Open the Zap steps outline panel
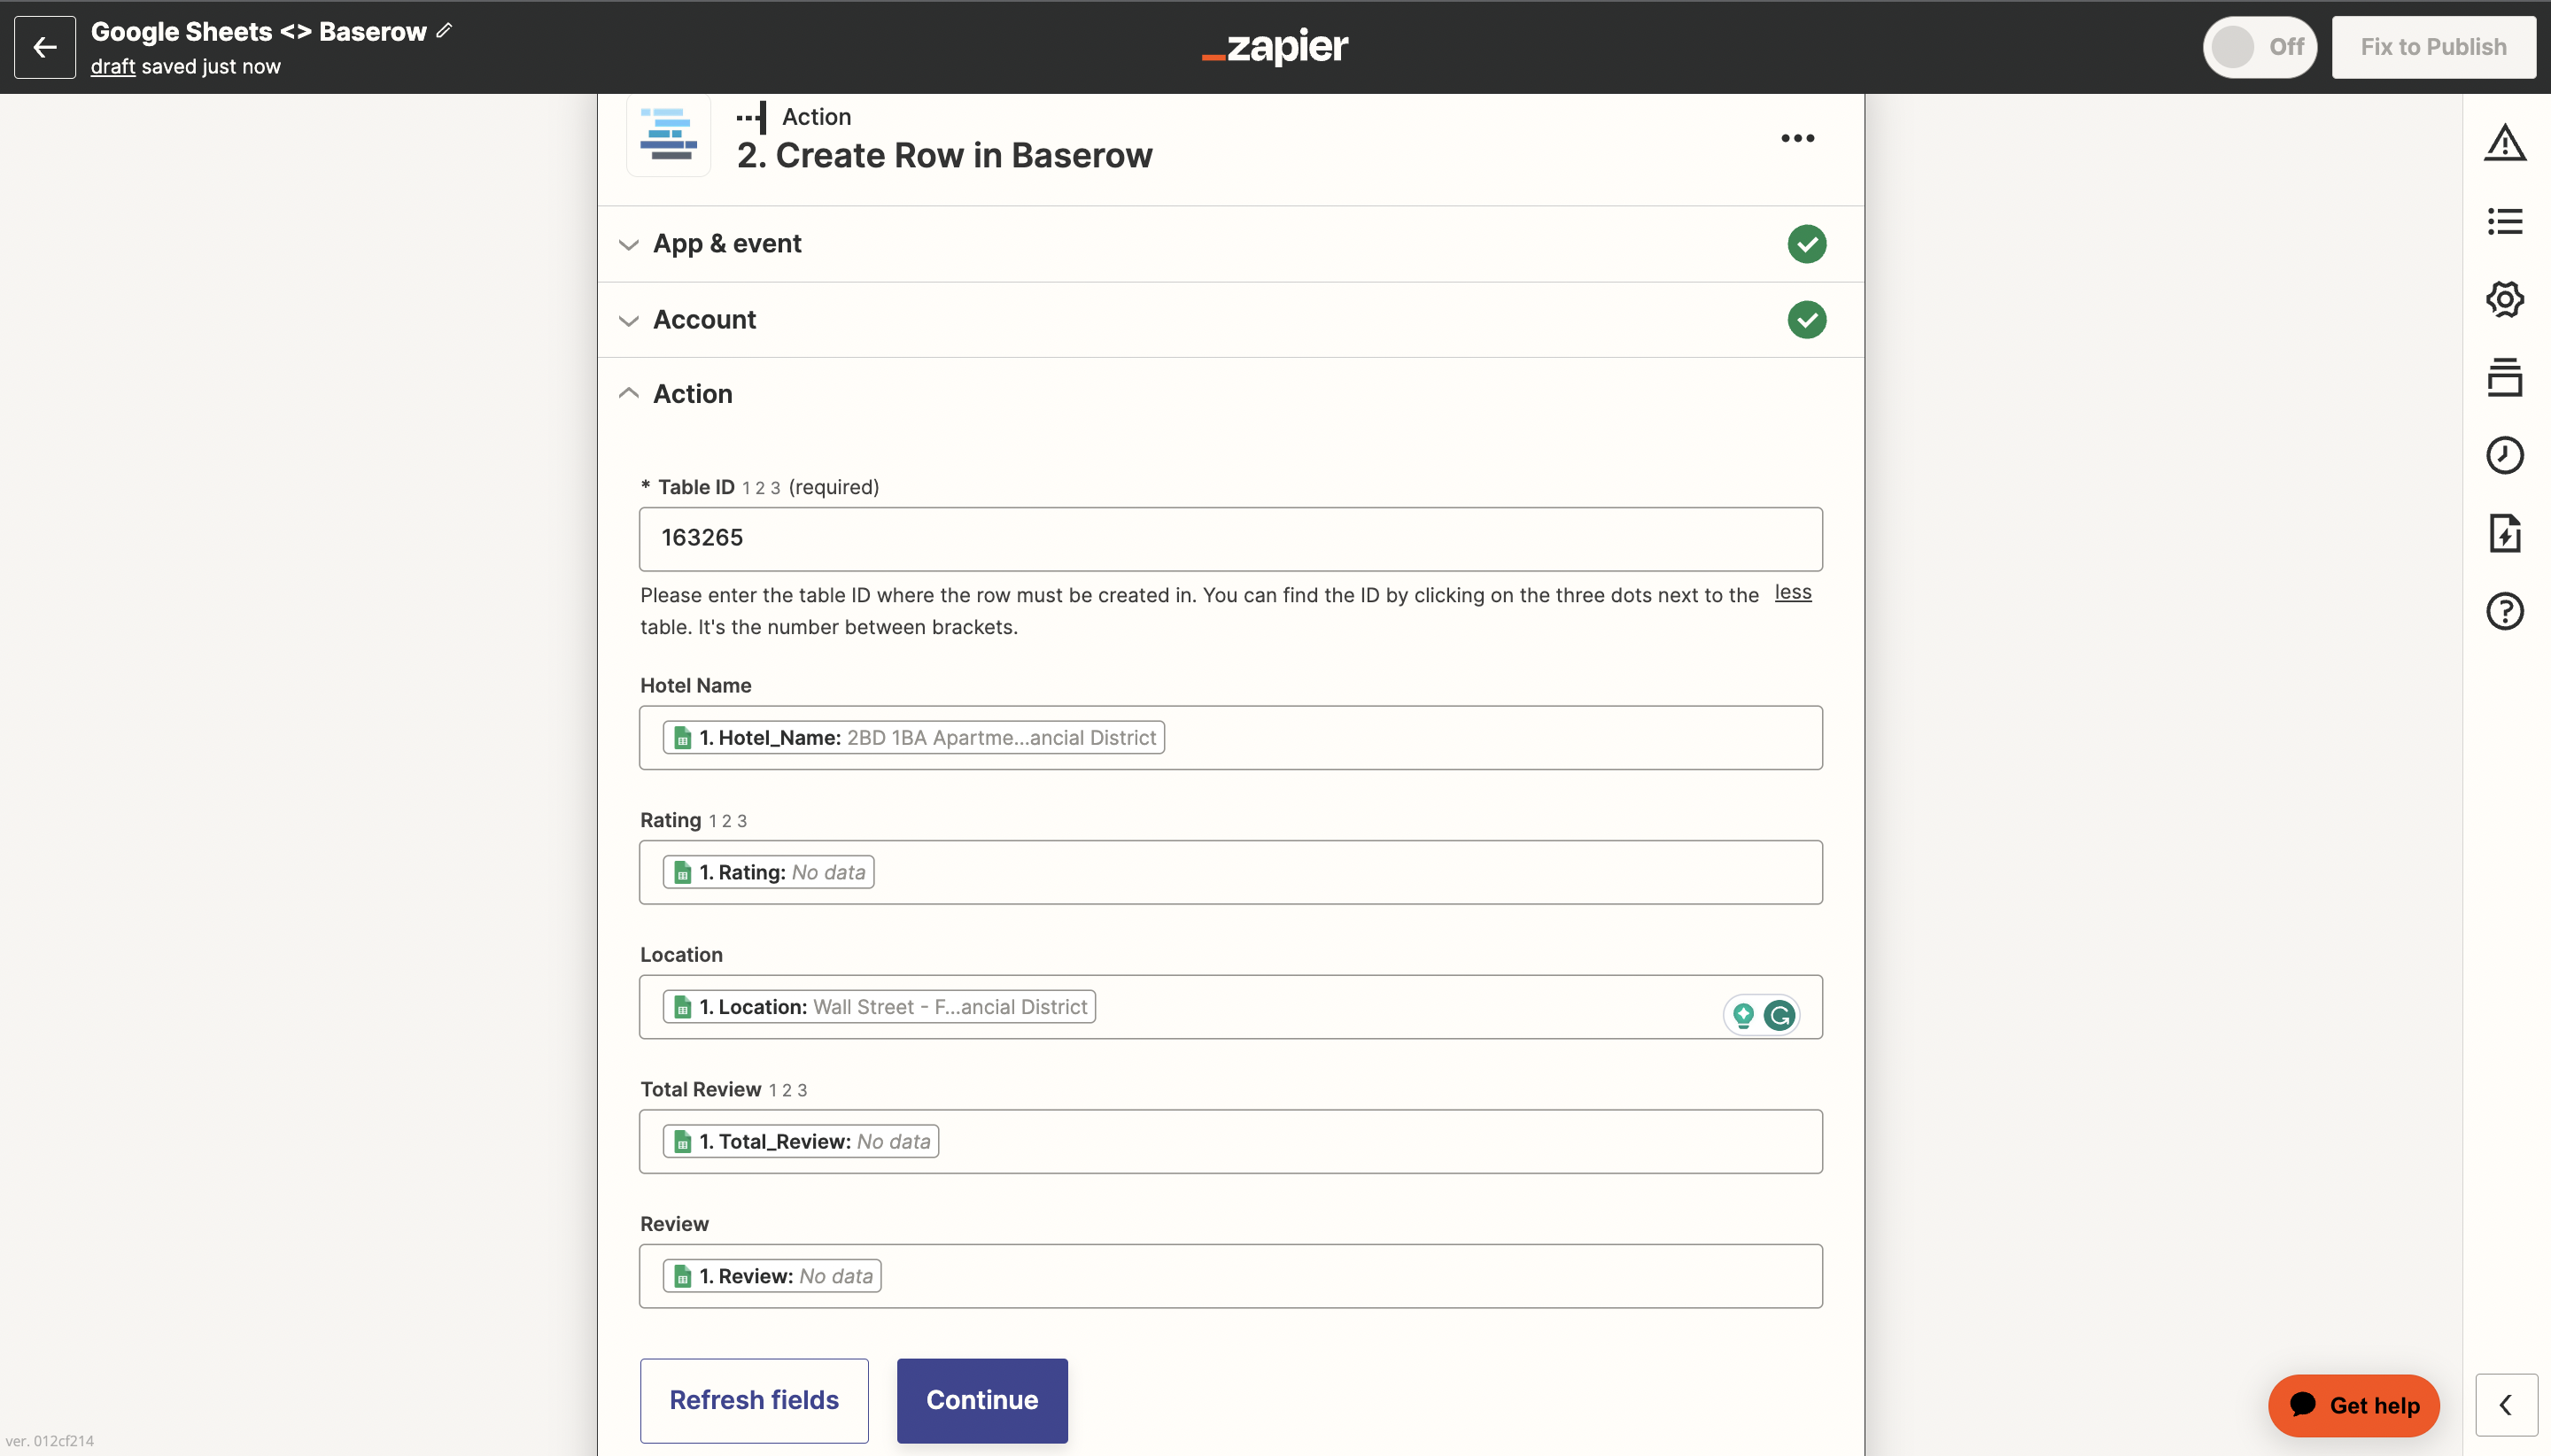2551x1456 pixels. tap(2505, 221)
